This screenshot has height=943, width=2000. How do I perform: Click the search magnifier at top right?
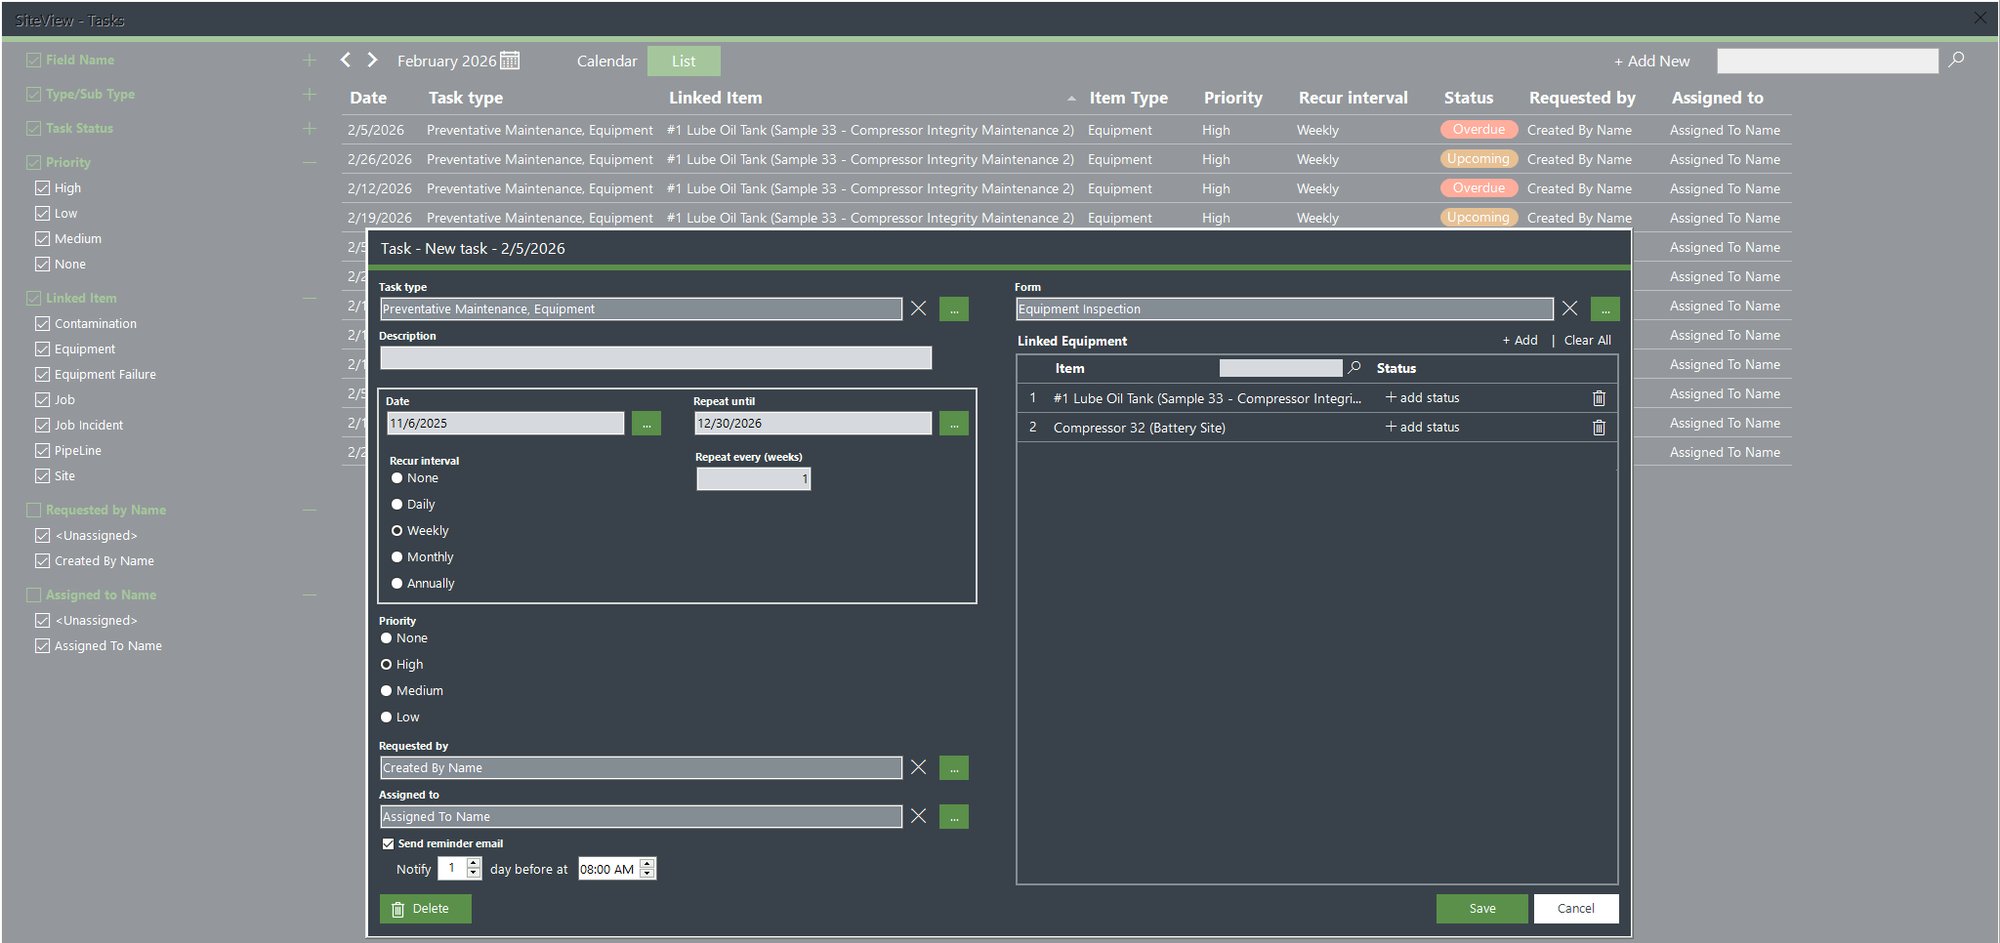1957,60
